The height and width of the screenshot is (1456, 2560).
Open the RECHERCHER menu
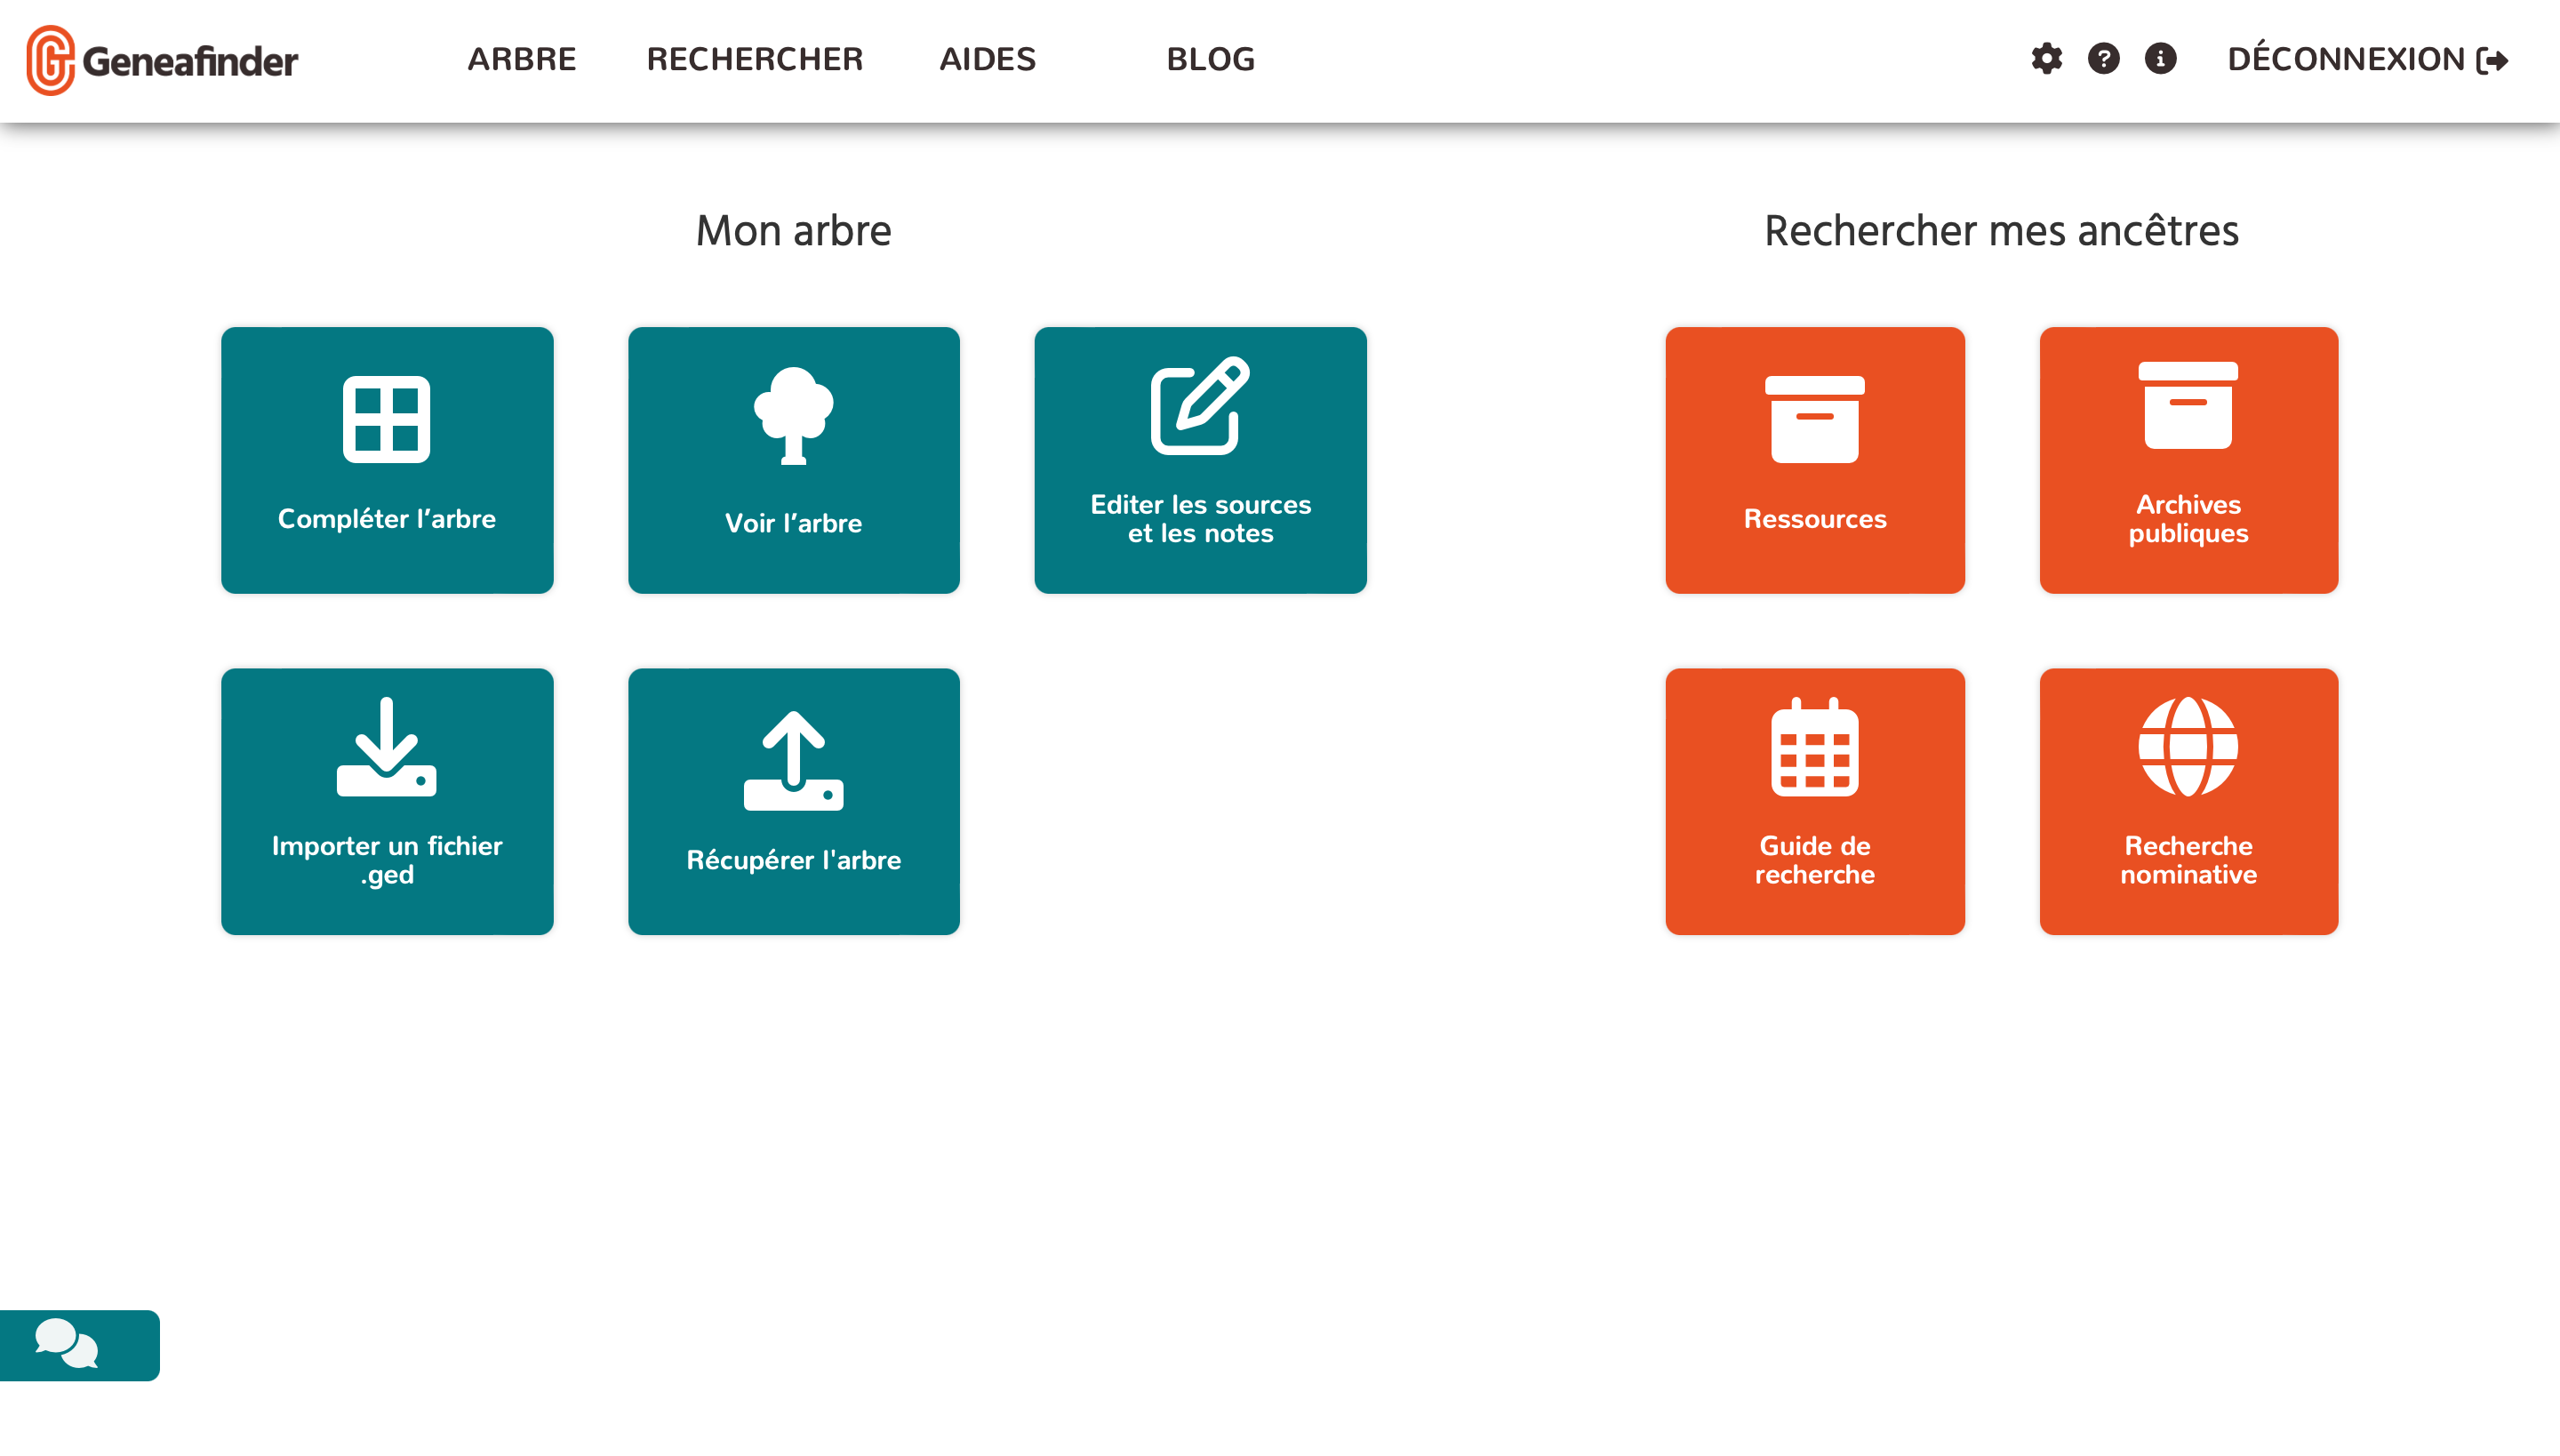pos(755,60)
